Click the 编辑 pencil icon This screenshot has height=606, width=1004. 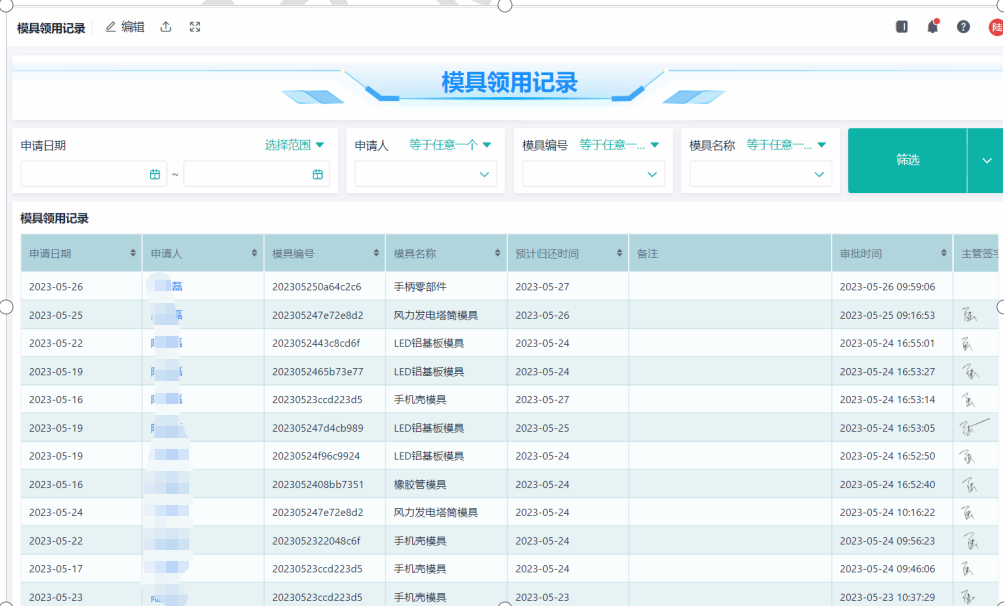[x=111, y=27]
